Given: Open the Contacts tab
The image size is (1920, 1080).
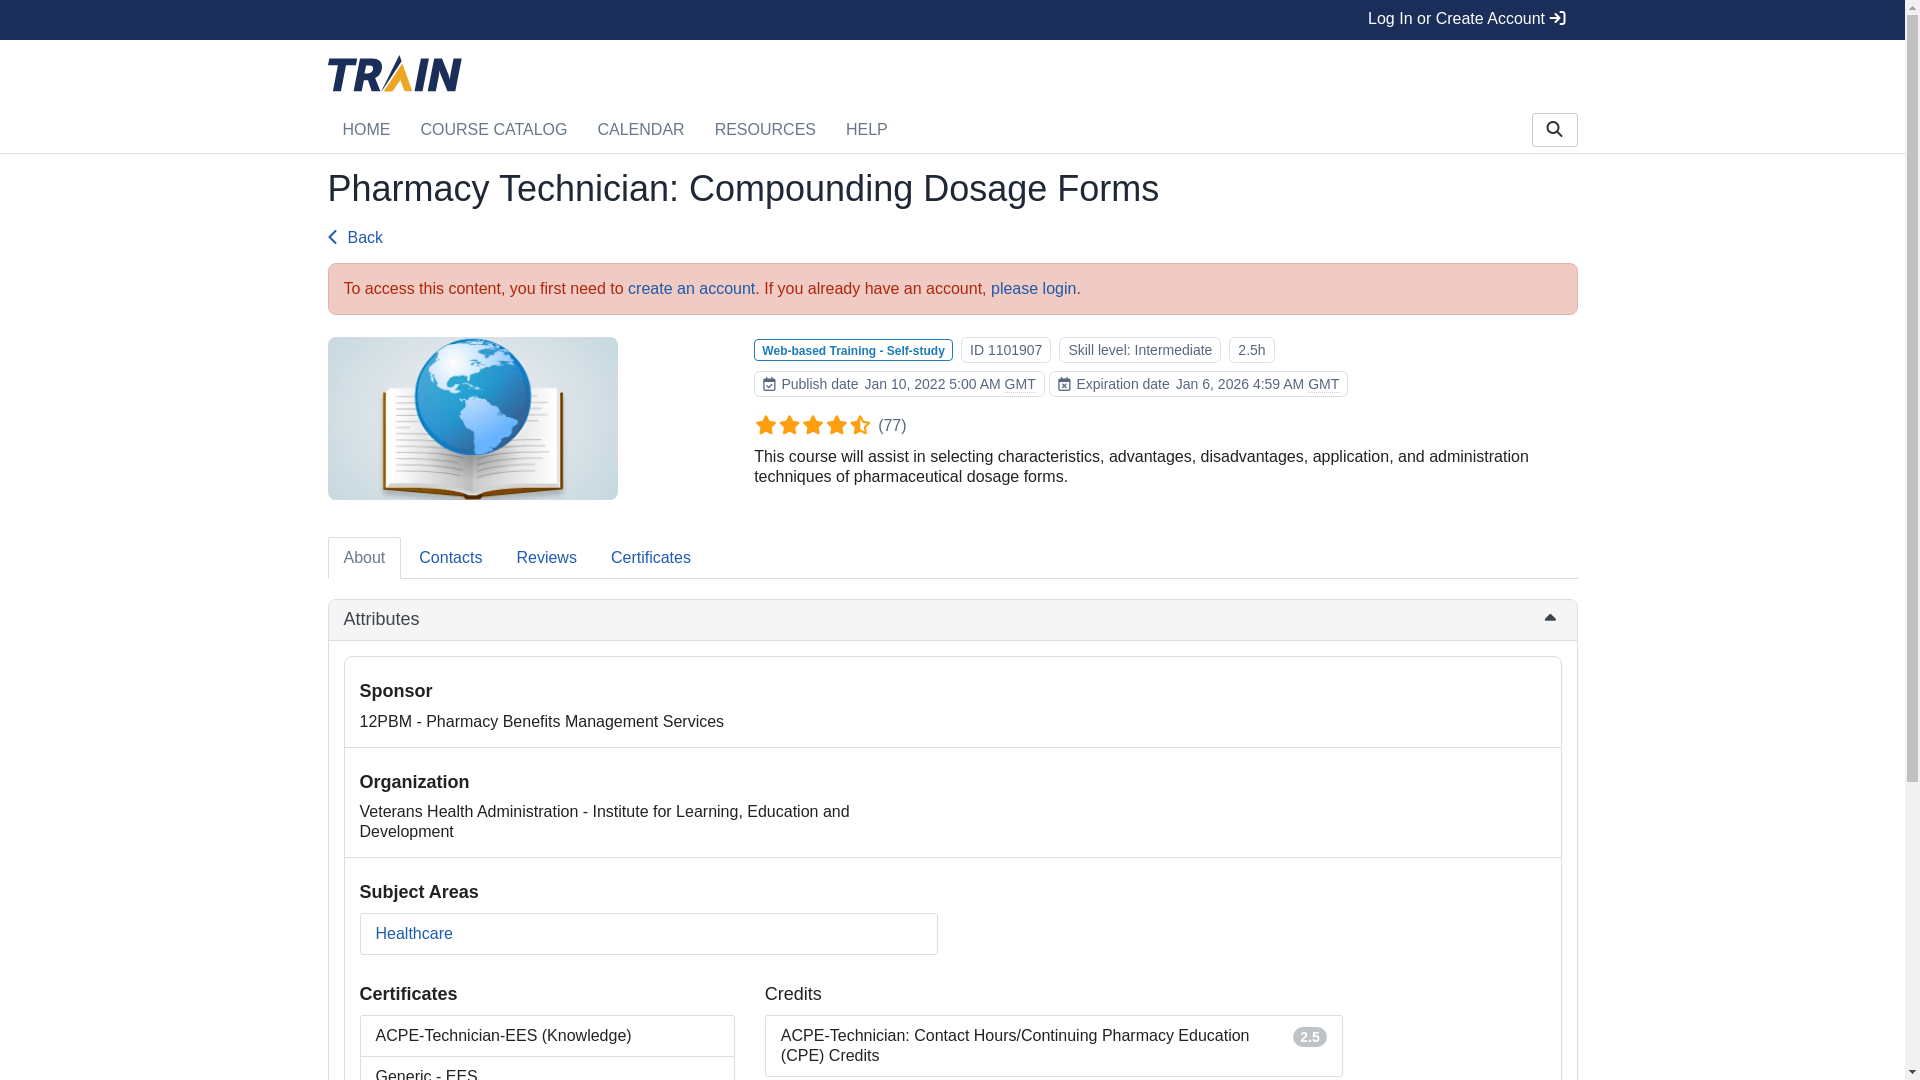Looking at the screenshot, I should pos(450,558).
